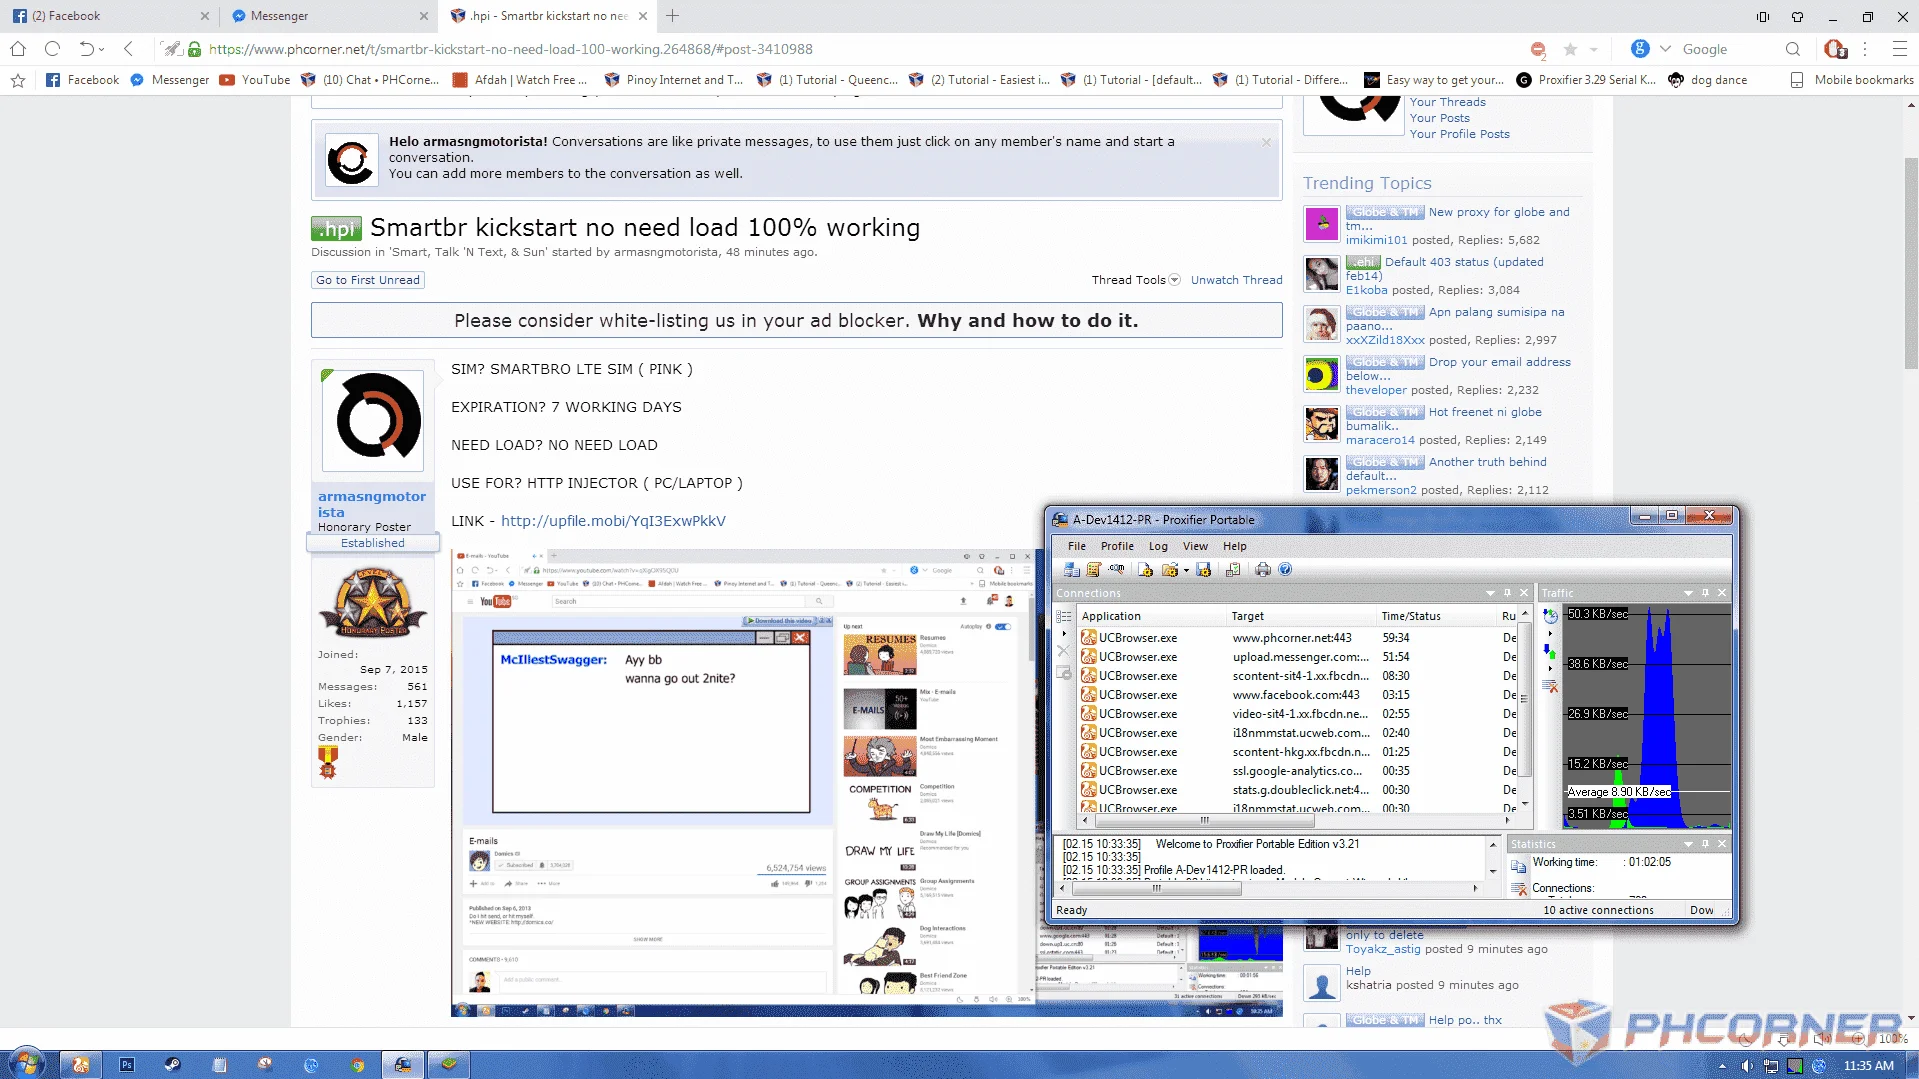Screen dimensions: 1919x1079
Task: Dismiss conversations notice with X
Action: pyautogui.click(x=1266, y=142)
